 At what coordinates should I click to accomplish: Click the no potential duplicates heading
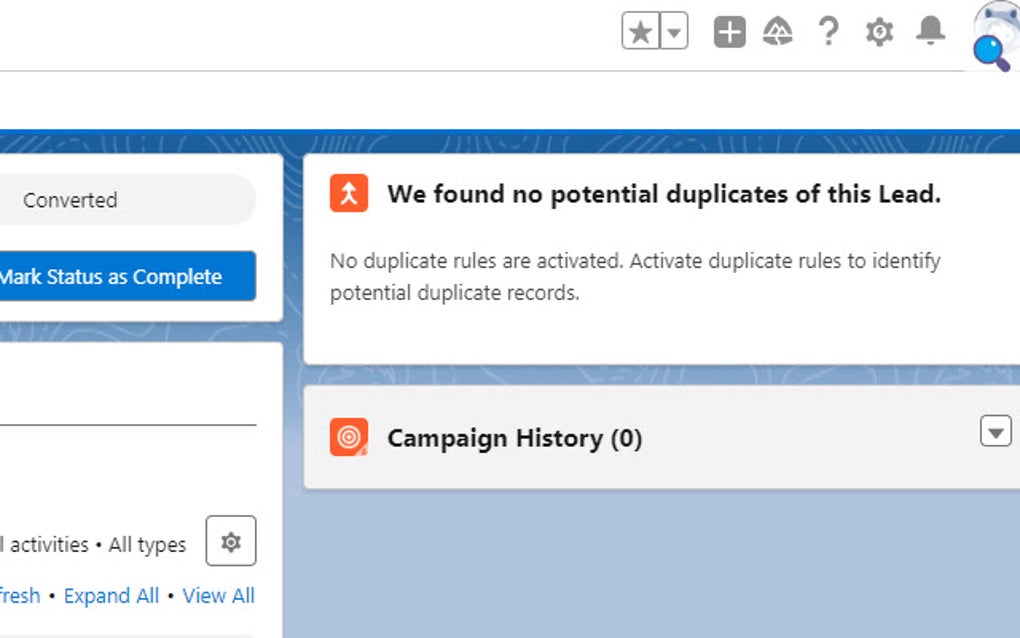pyautogui.click(x=664, y=194)
